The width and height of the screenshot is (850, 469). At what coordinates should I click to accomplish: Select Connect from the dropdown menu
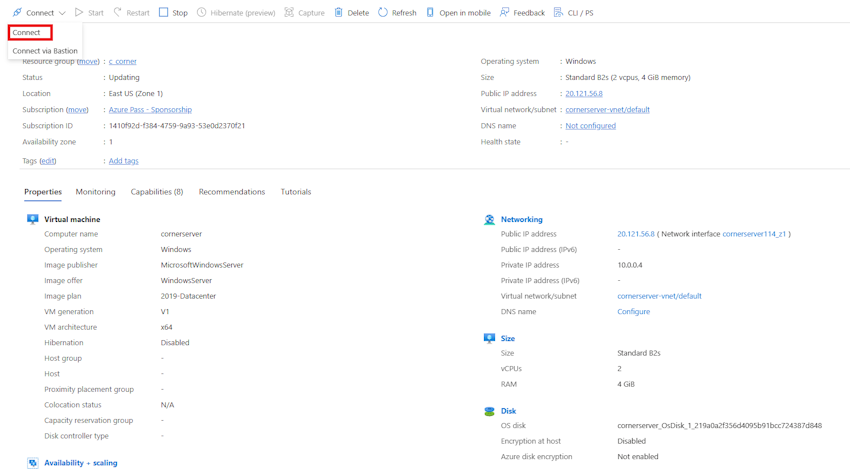27,33
